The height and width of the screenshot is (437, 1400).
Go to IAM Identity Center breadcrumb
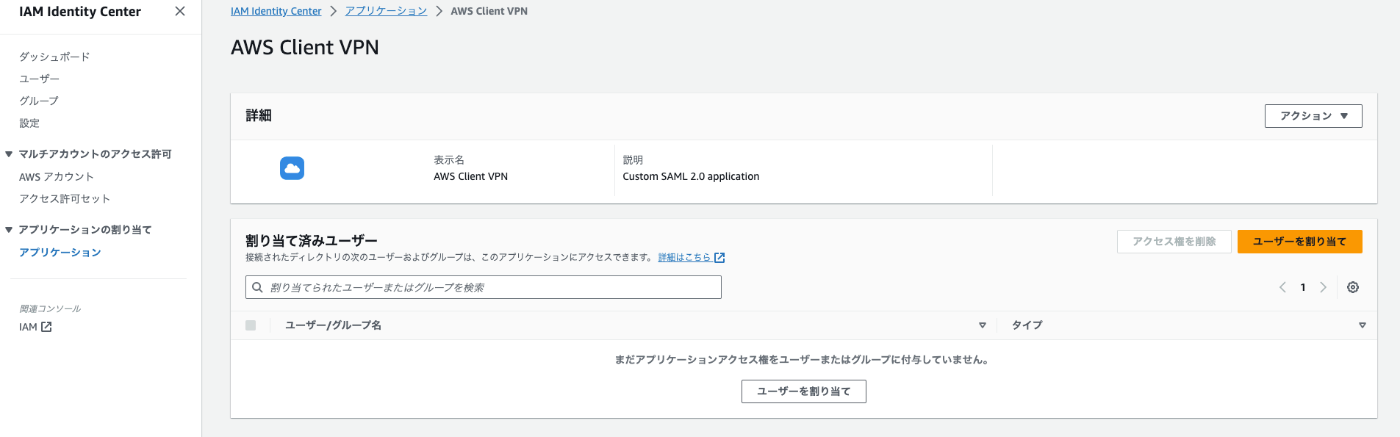tap(276, 11)
